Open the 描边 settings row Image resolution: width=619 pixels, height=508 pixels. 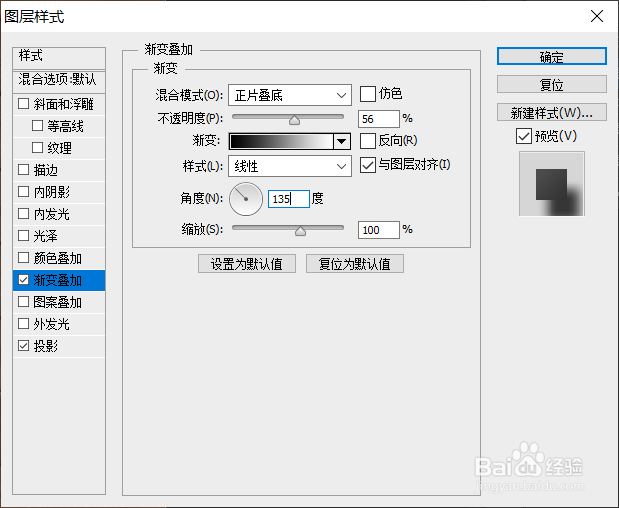coord(59,170)
